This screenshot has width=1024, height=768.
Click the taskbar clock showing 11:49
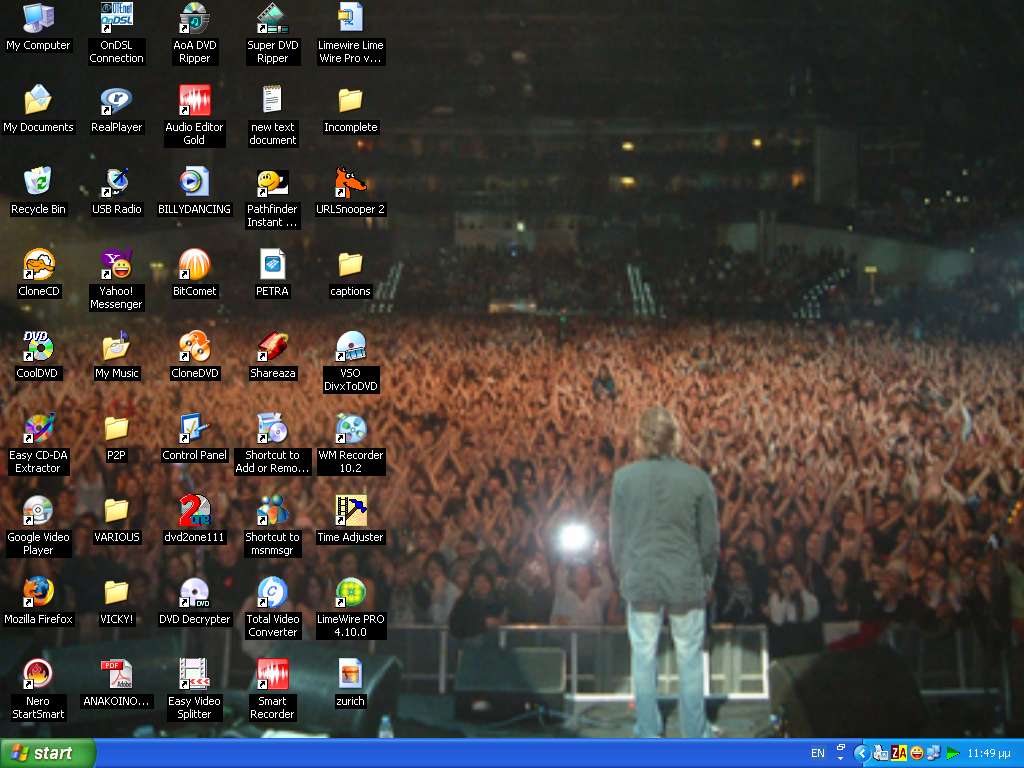988,753
